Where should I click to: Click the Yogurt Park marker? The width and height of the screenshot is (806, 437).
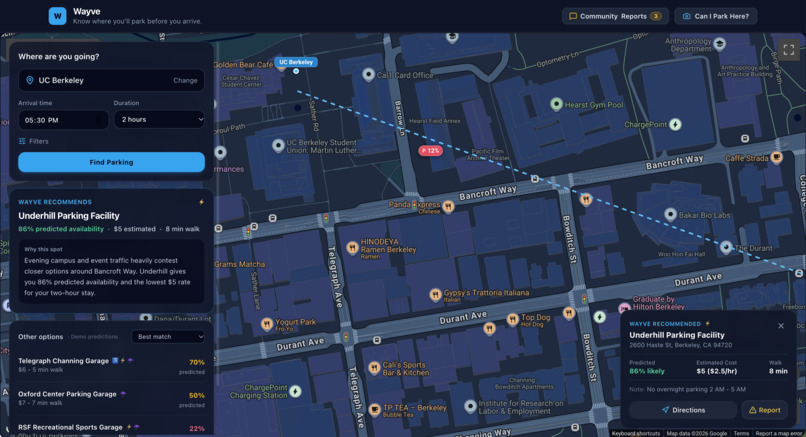coord(267,324)
